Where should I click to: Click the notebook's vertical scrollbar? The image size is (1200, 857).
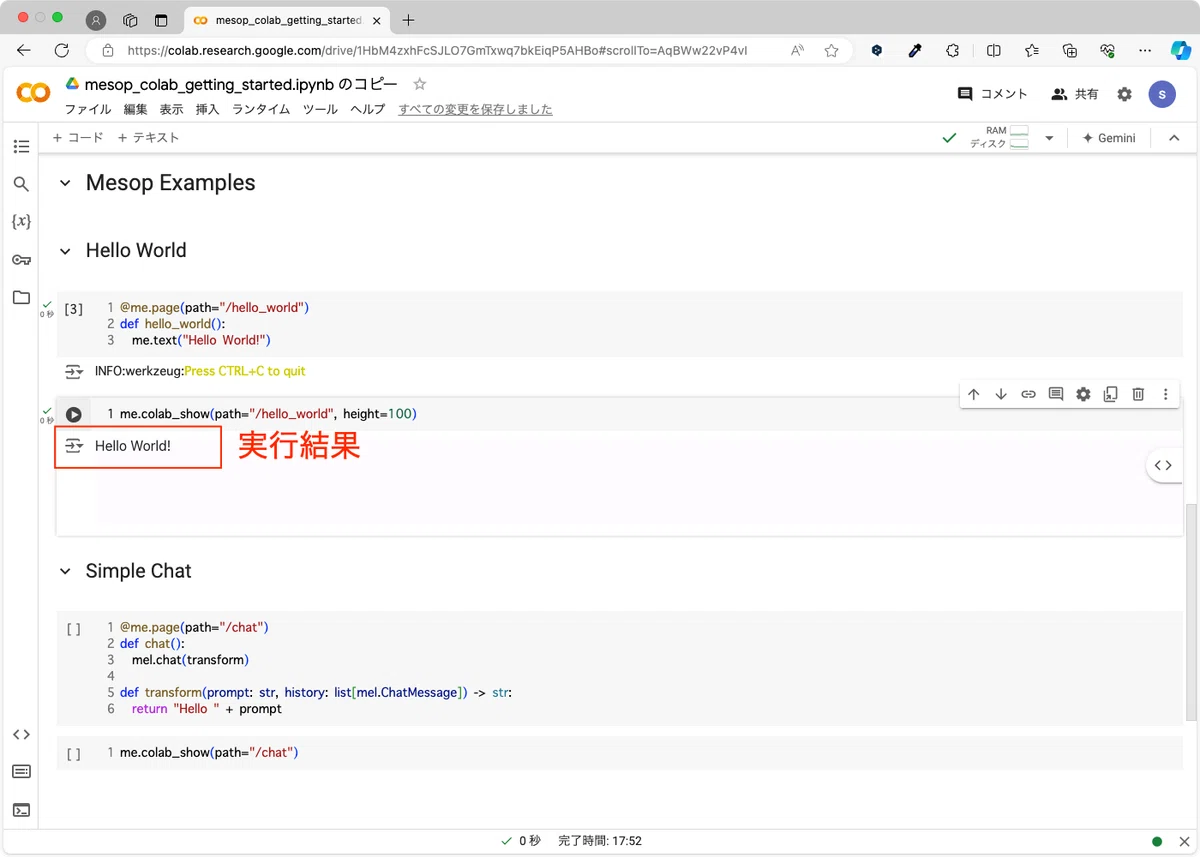point(1190,612)
